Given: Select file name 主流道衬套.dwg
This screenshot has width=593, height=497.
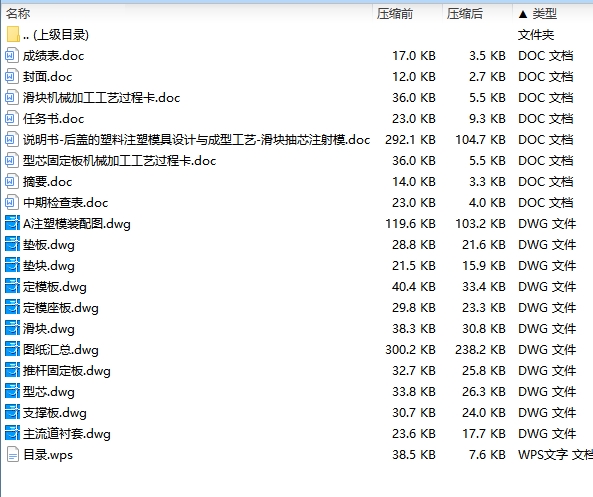Looking at the screenshot, I should tap(67, 434).
